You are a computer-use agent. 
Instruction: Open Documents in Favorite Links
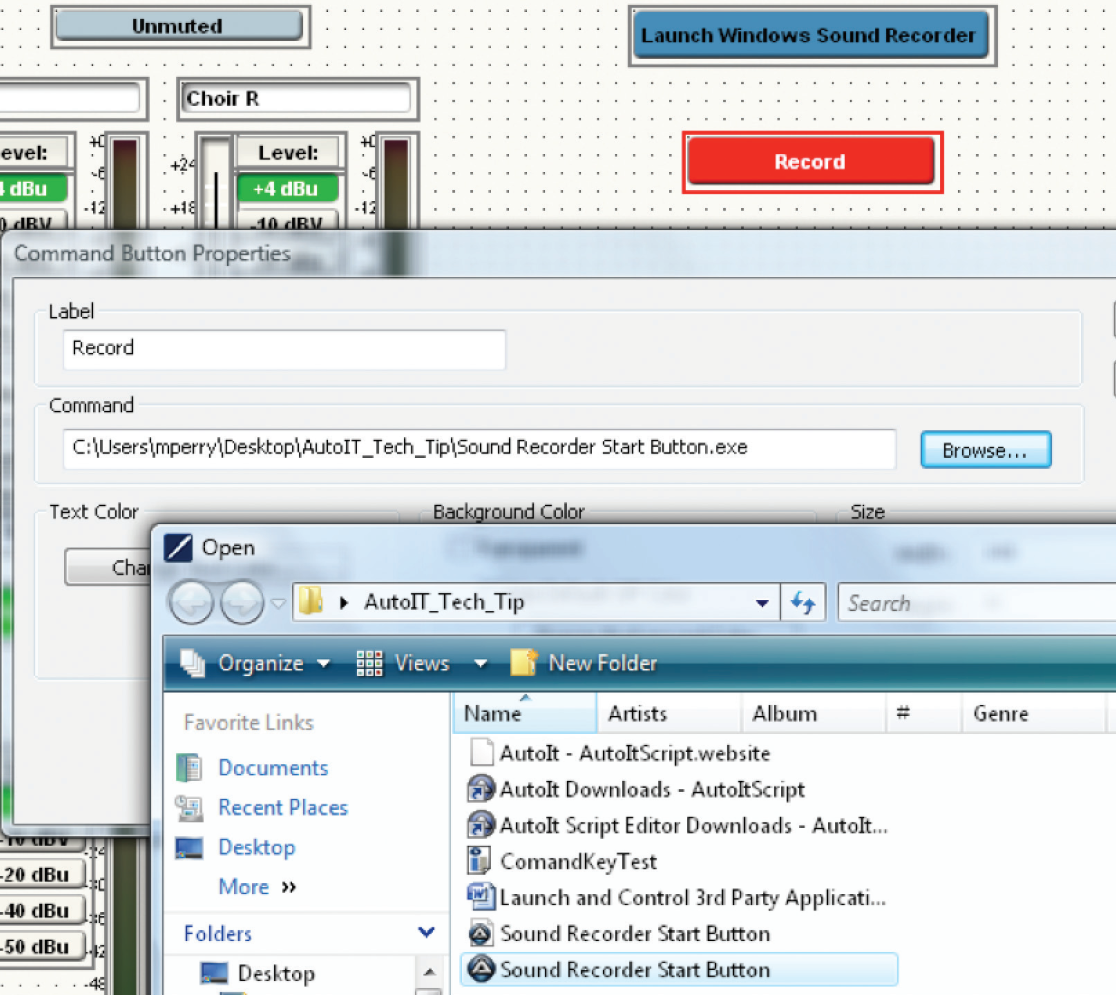tap(273, 768)
